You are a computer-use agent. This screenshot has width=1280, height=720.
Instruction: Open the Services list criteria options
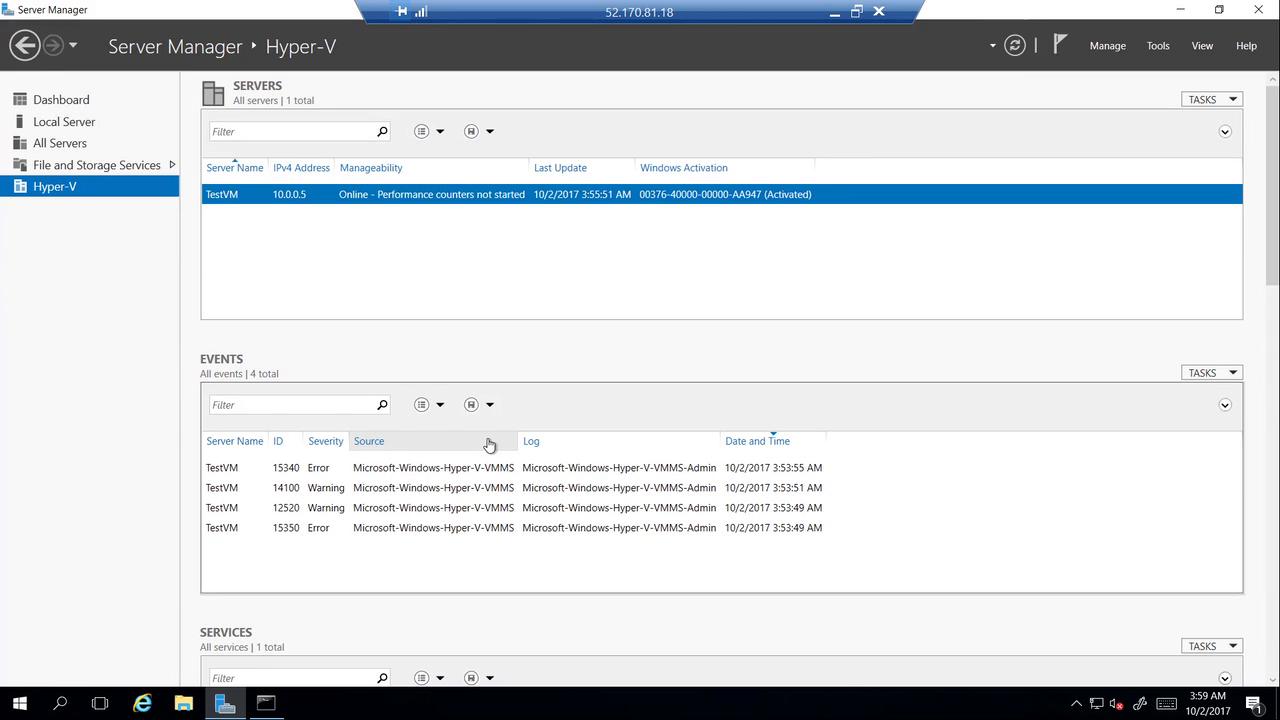[x=429, y=678]
